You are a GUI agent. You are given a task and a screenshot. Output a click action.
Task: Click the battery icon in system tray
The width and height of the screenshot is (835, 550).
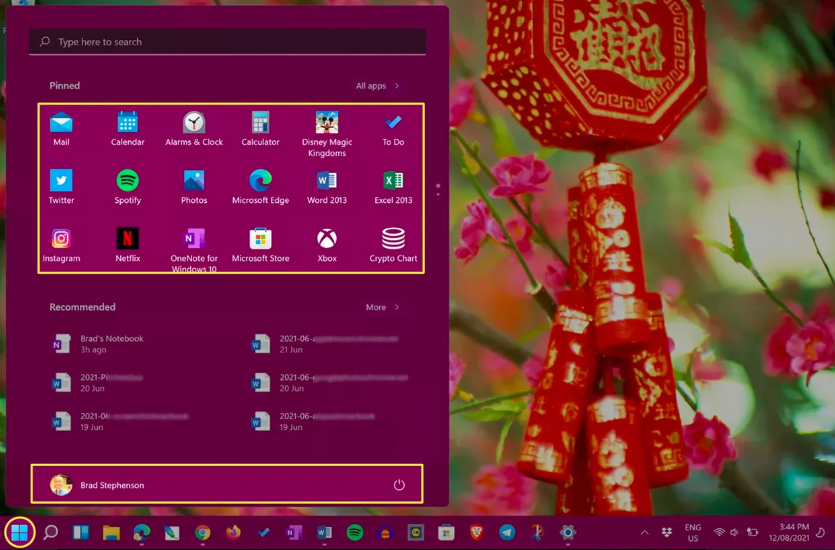click(752, 532)
